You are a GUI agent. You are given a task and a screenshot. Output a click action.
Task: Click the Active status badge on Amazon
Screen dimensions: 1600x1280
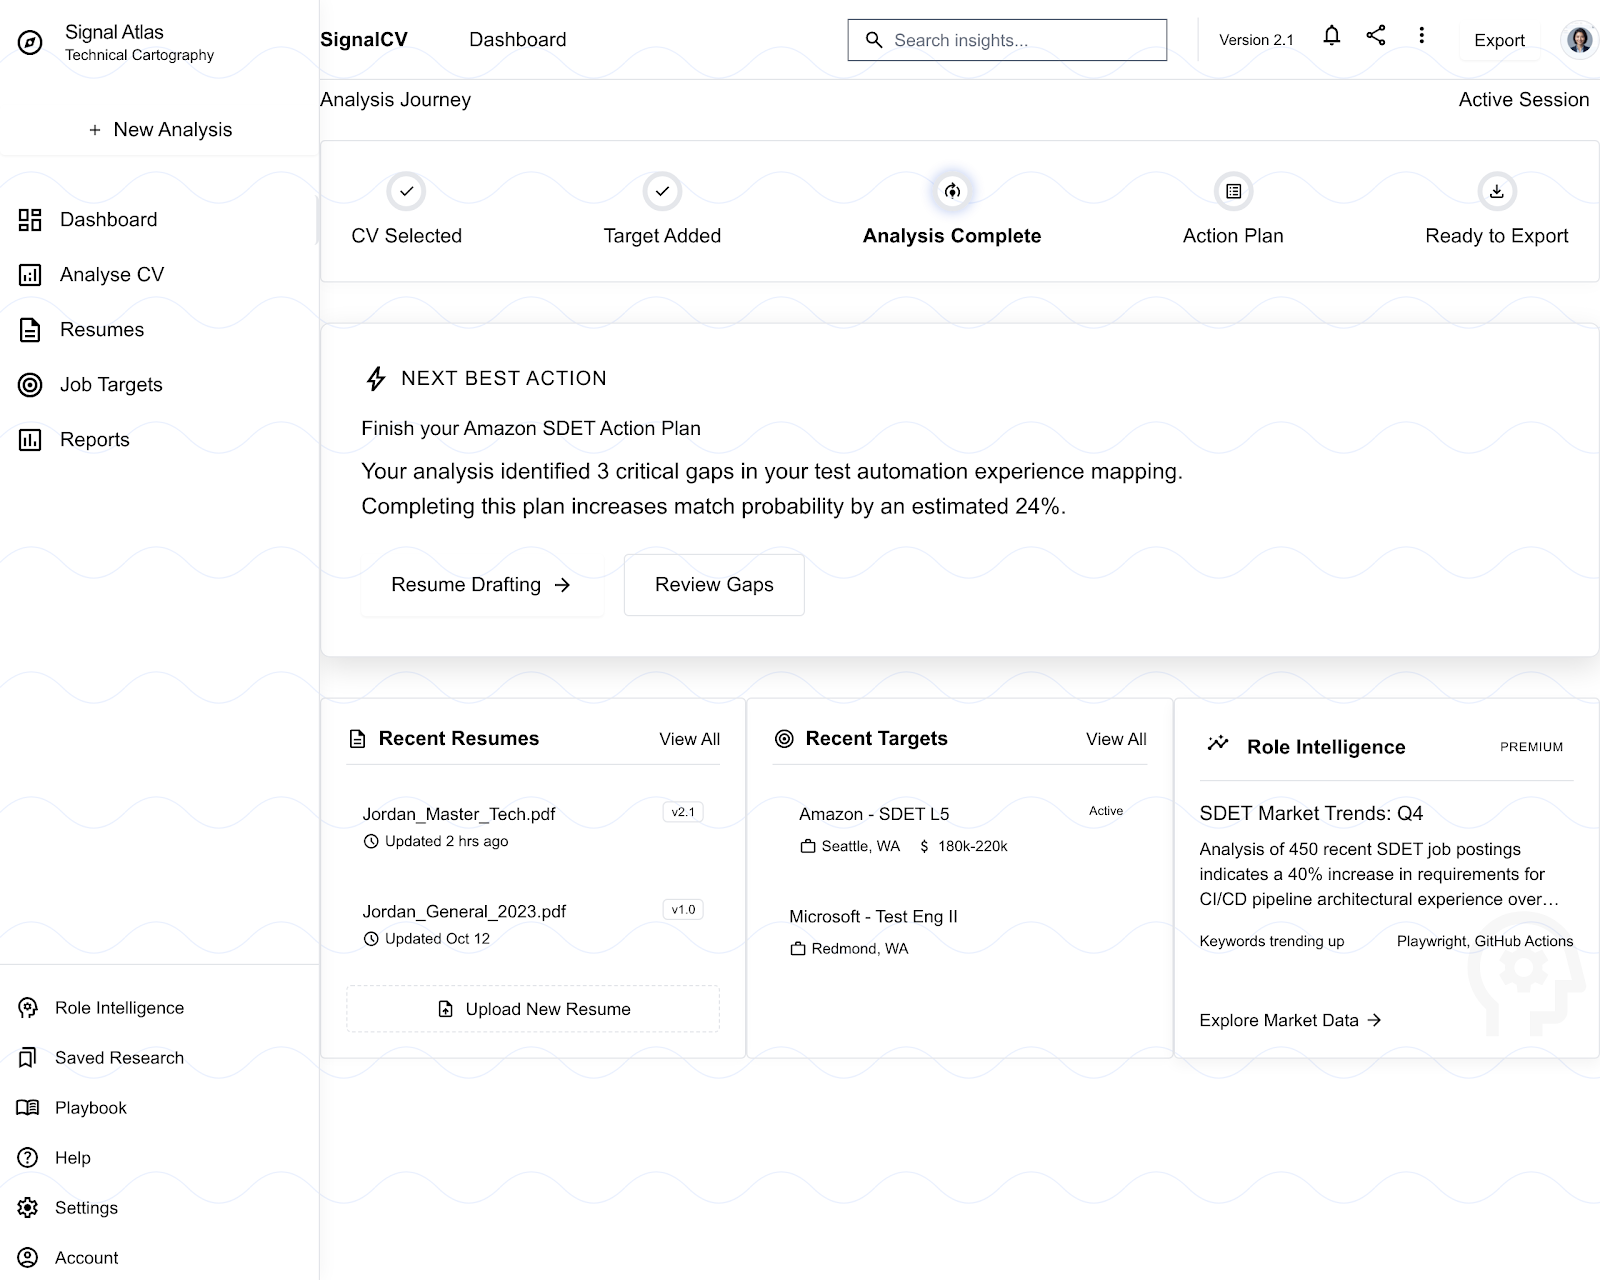point(1106,811)
